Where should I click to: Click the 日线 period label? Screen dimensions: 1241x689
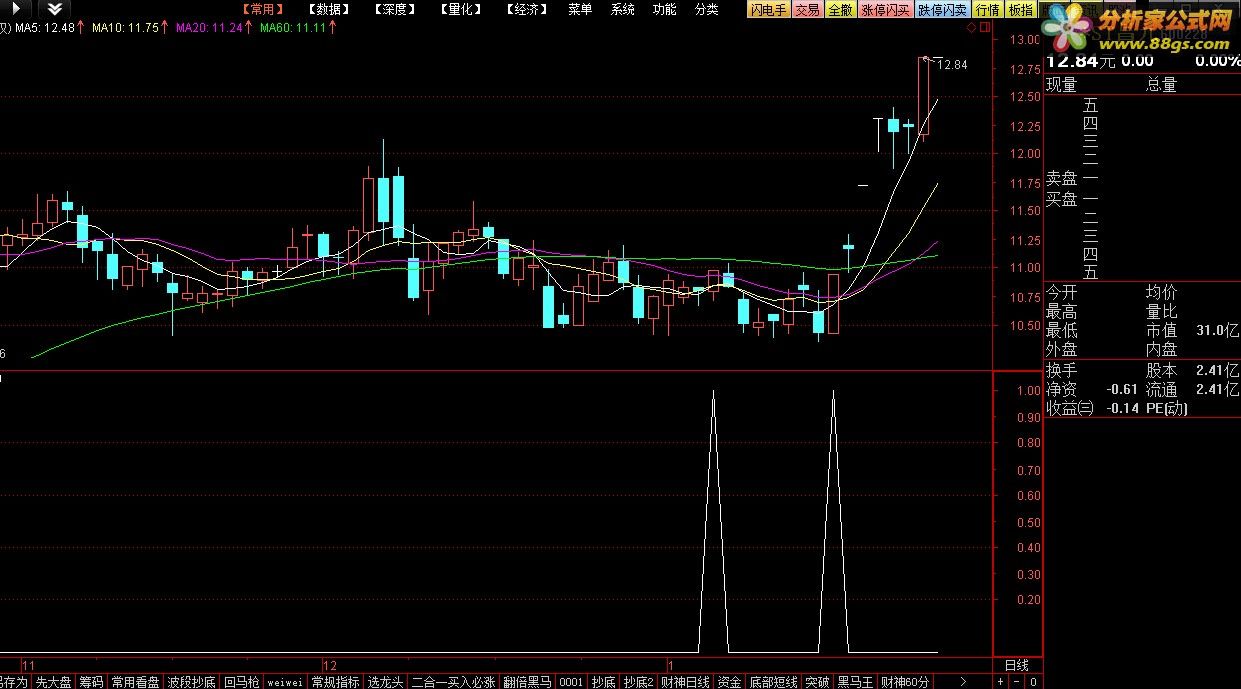pos(1016,665)
